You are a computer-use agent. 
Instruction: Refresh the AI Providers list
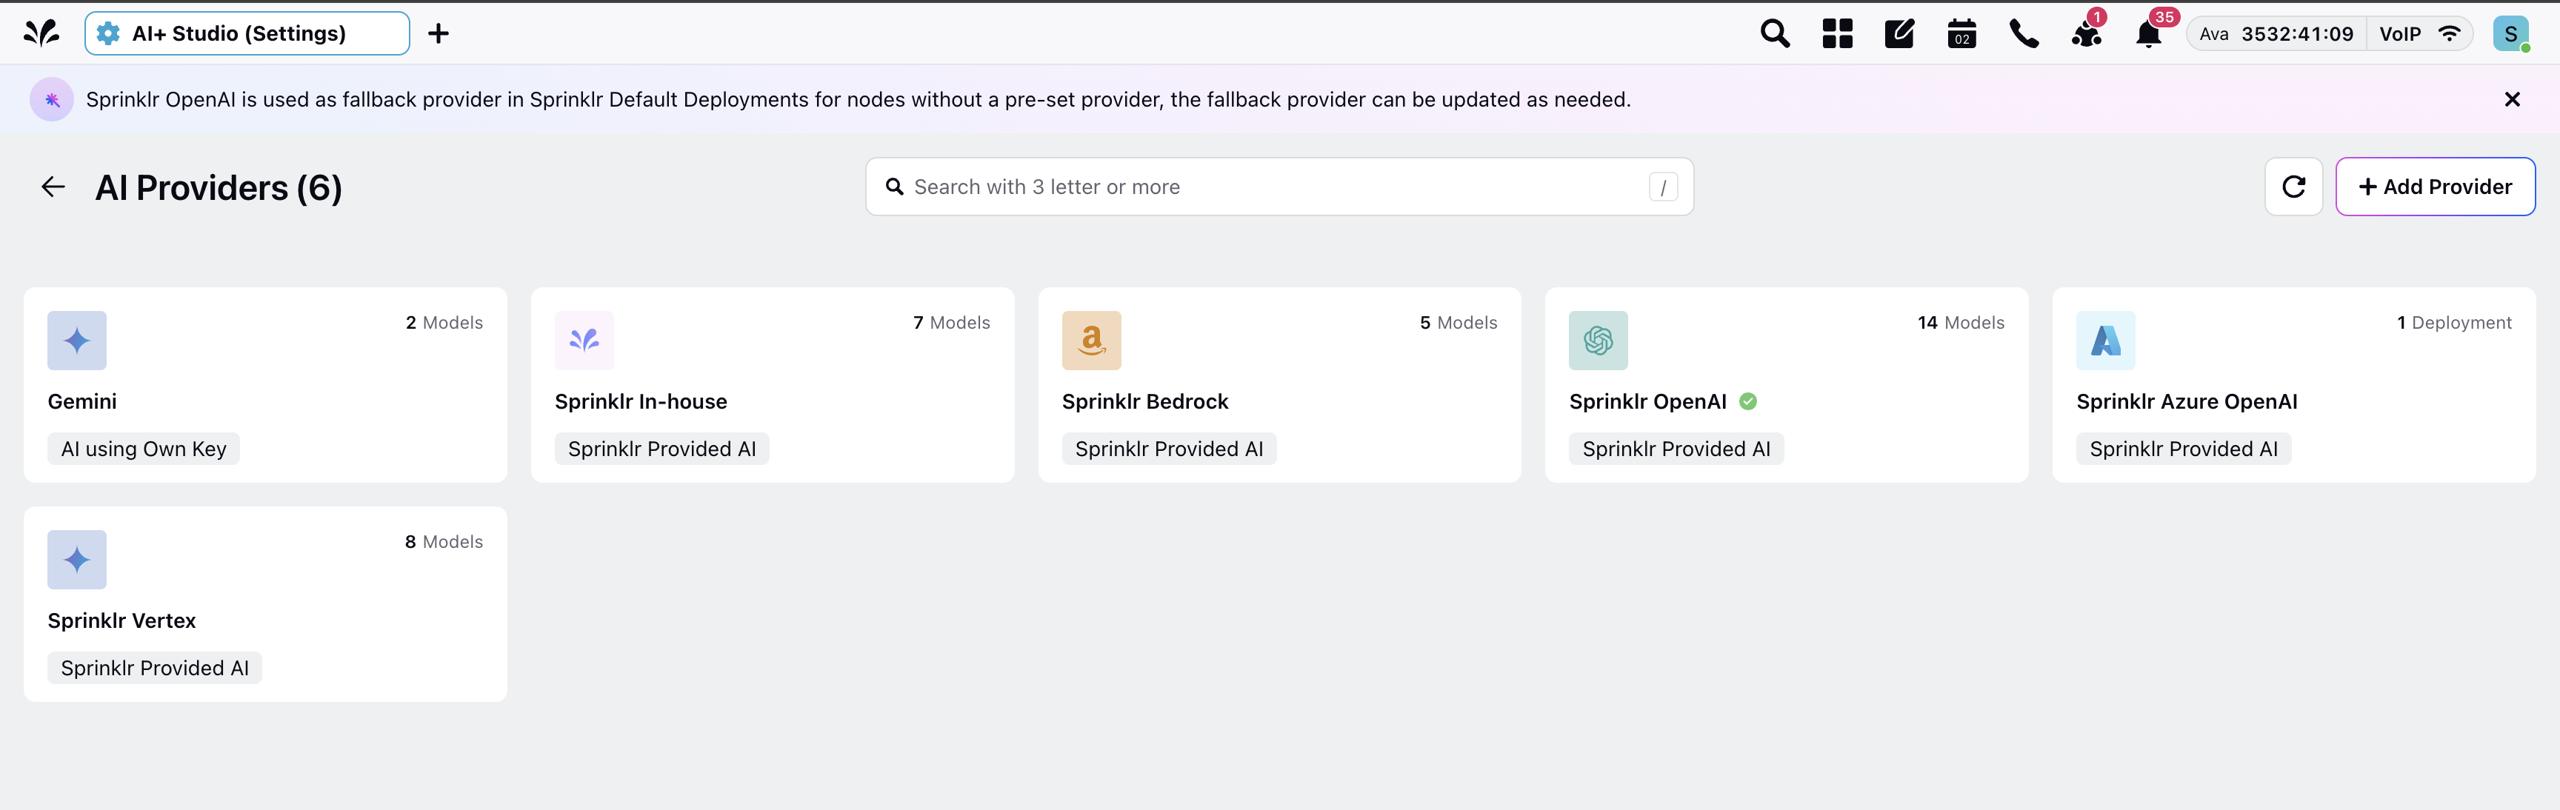coord(2293,187)
